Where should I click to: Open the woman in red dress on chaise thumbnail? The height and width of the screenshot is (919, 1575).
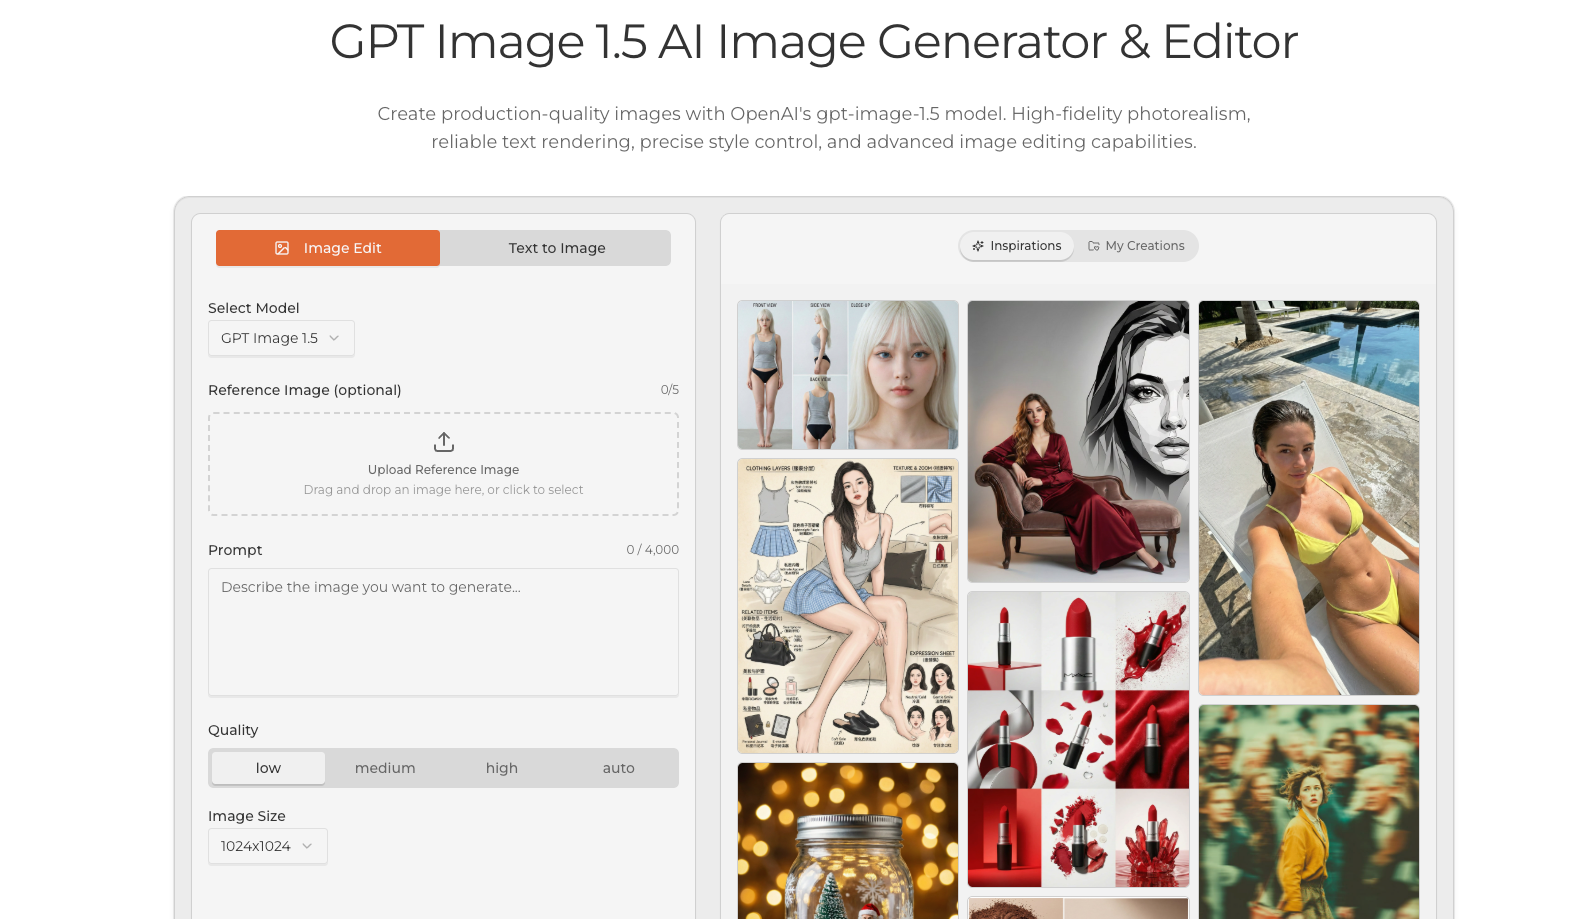1078,441
